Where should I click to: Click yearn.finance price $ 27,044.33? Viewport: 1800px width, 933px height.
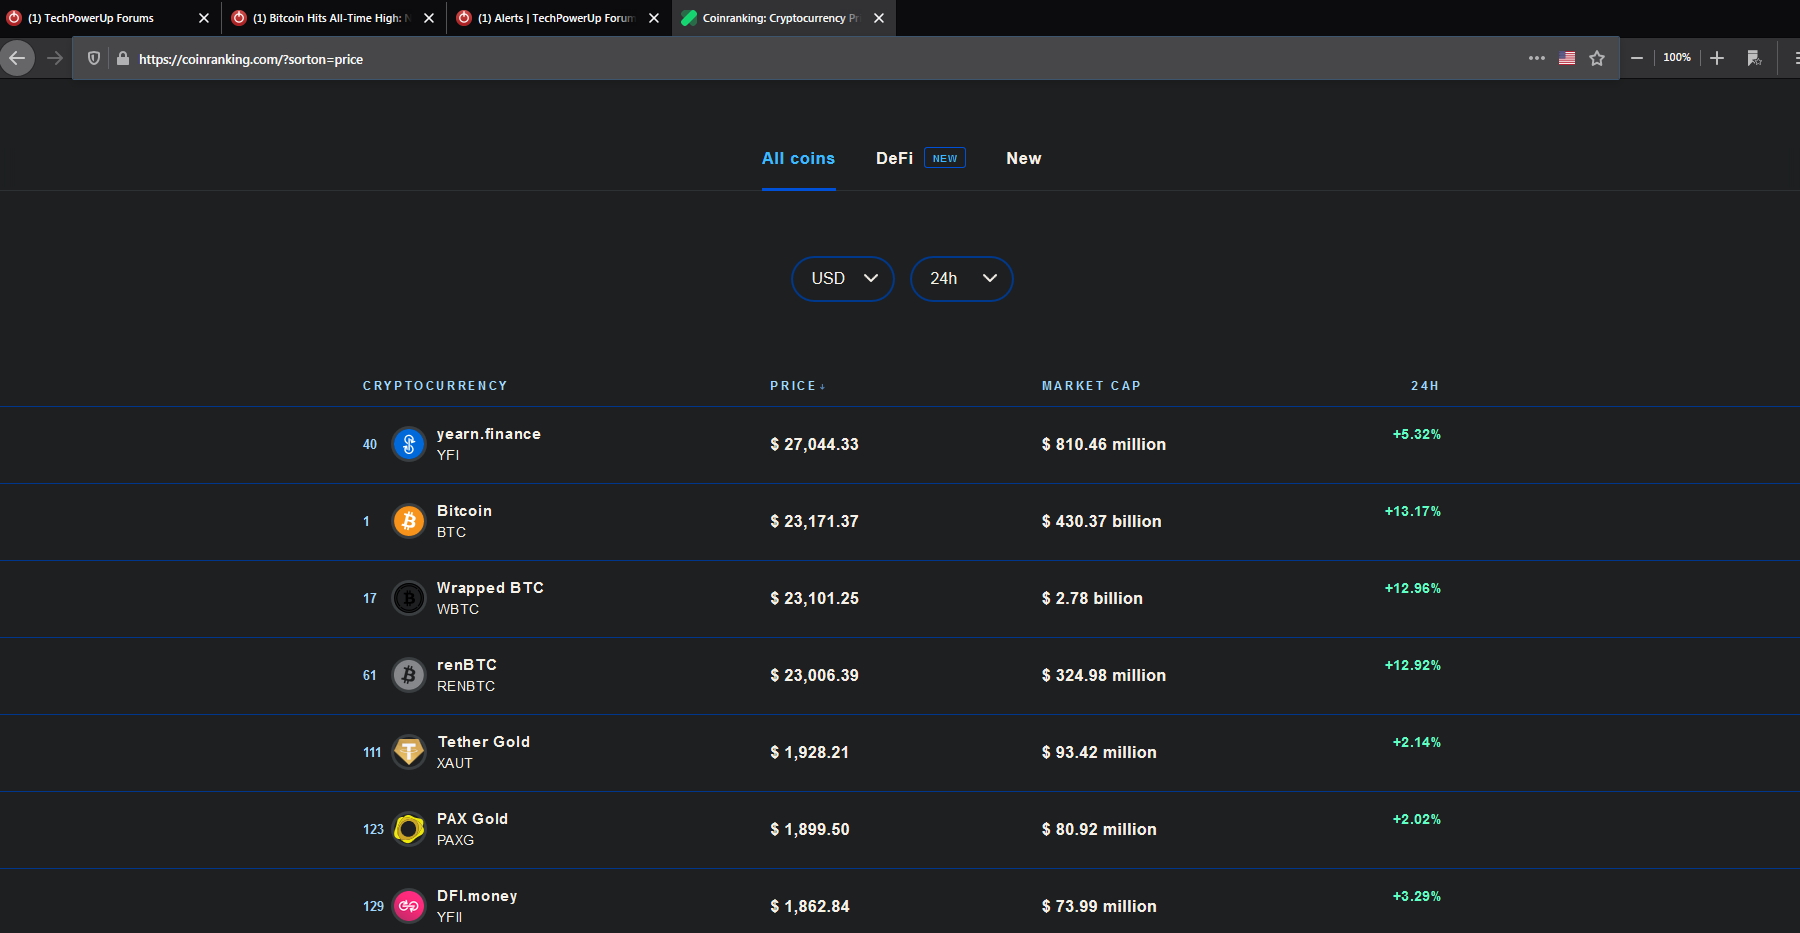(x=814, y=444)
